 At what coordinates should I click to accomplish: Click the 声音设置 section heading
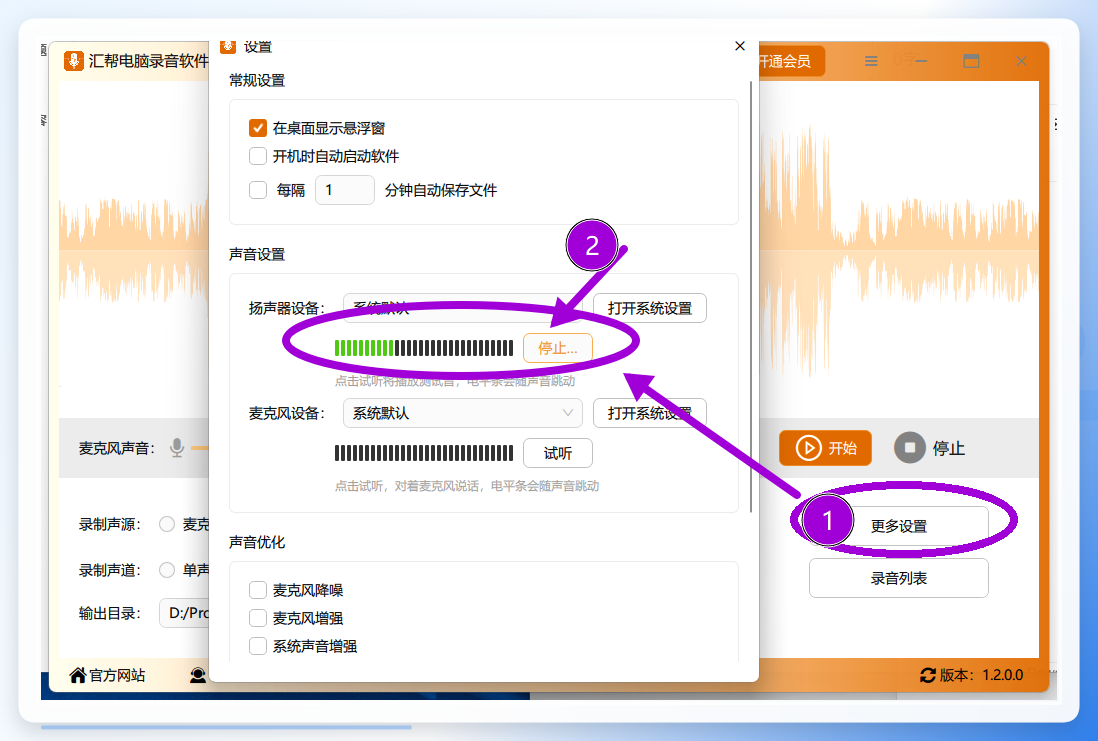[x=257, y=254]
